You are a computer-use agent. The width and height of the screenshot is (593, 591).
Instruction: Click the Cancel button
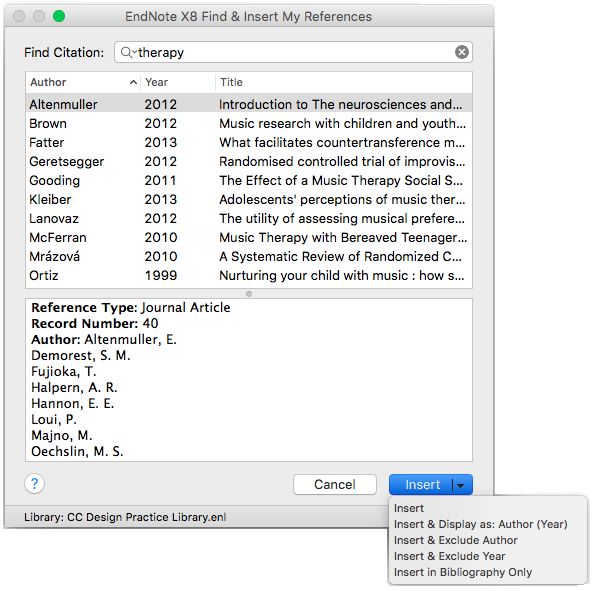click(335, 485)
